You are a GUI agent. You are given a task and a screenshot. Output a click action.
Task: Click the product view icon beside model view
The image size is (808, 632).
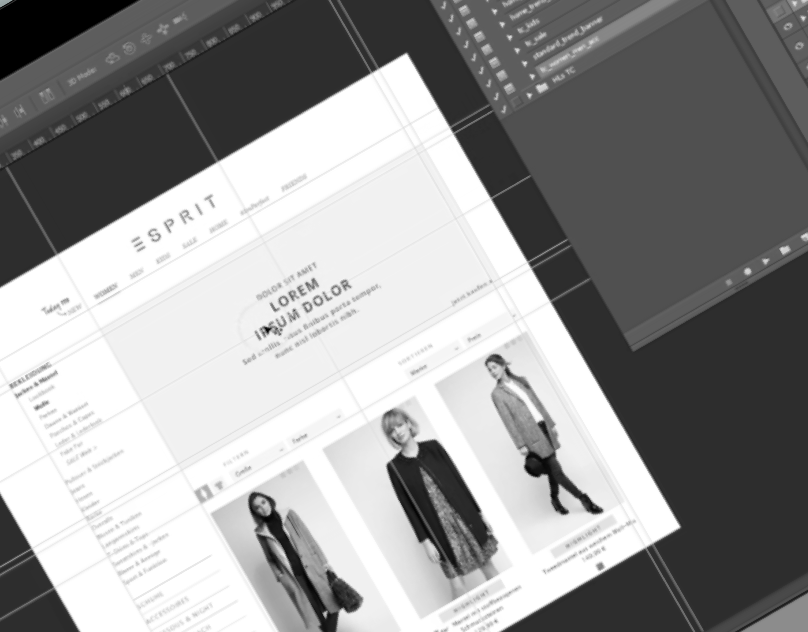coord(218,485)
